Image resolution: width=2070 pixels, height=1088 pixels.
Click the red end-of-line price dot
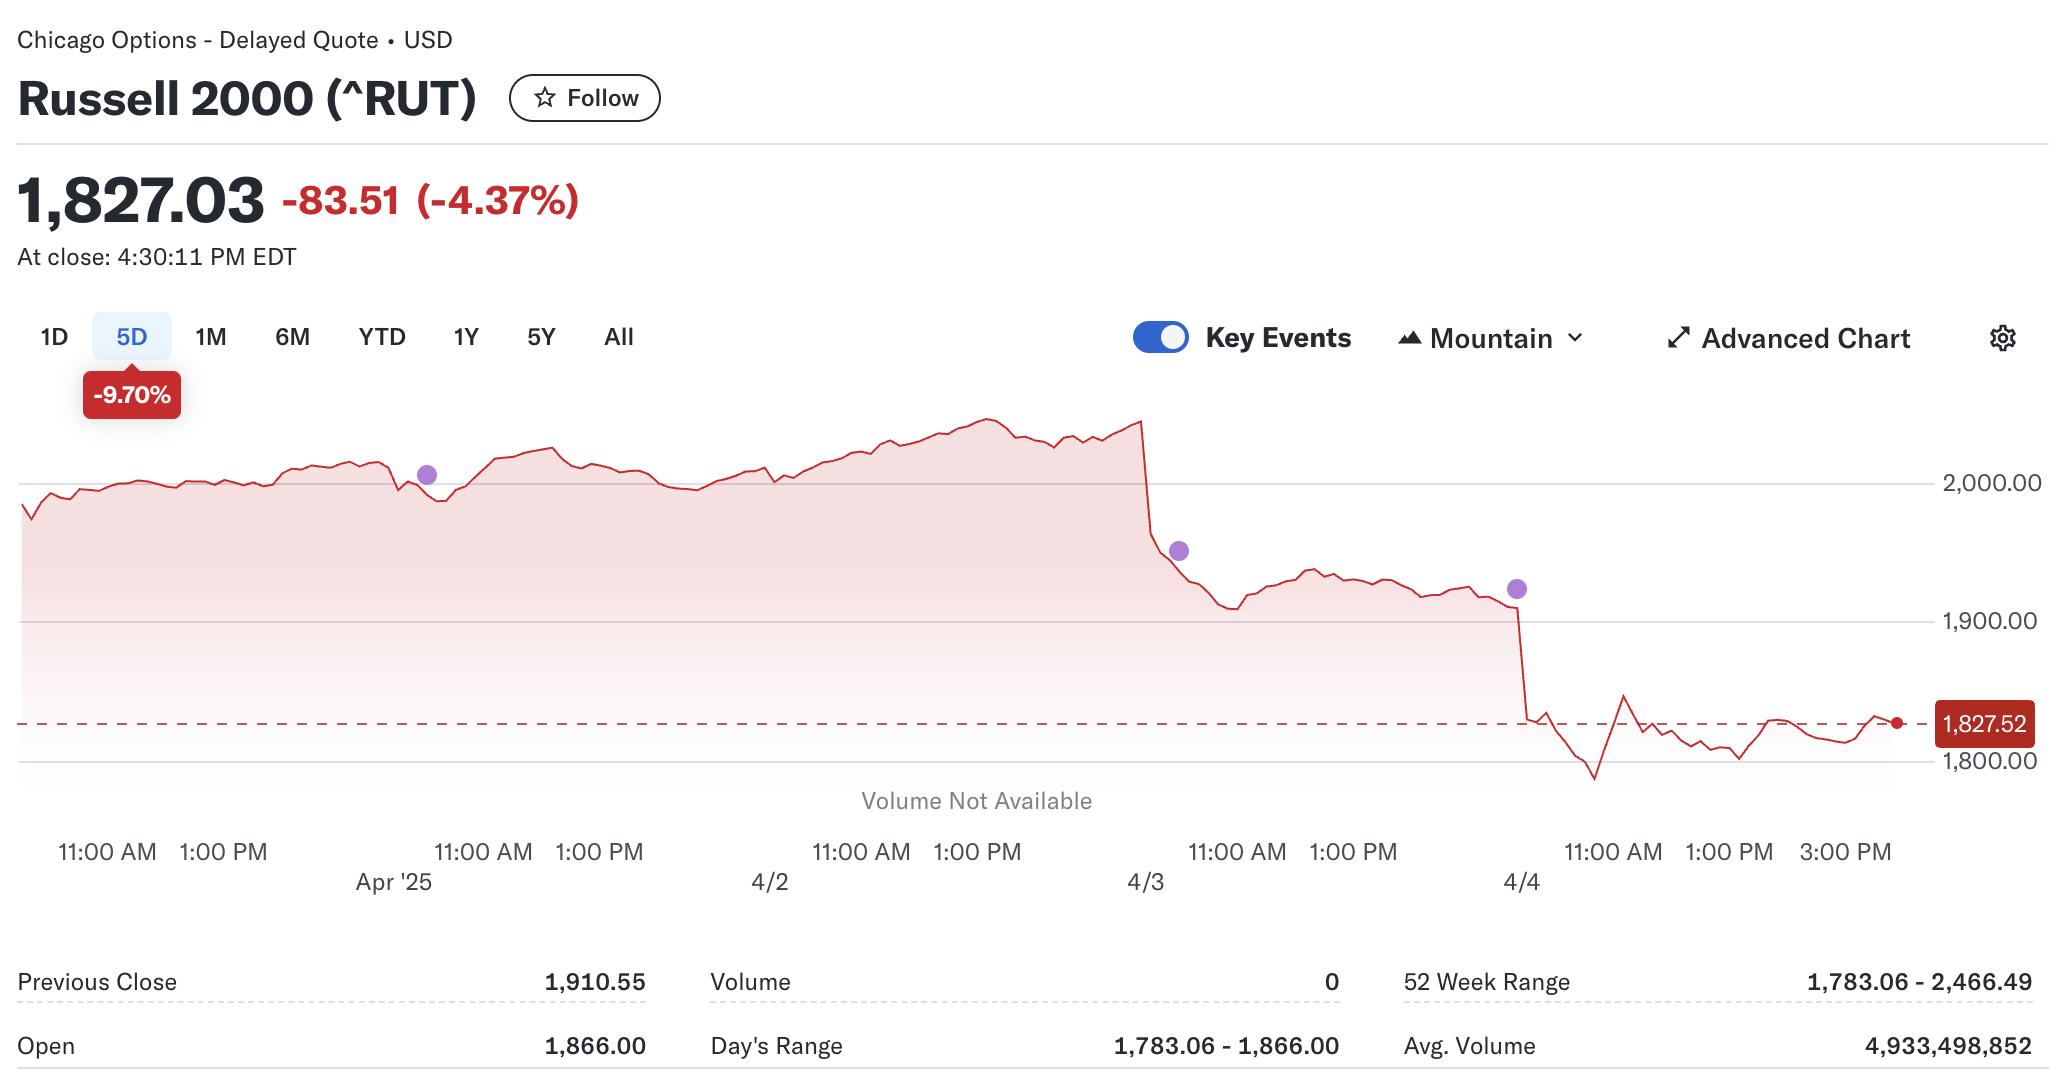(x=1897, y=723)
